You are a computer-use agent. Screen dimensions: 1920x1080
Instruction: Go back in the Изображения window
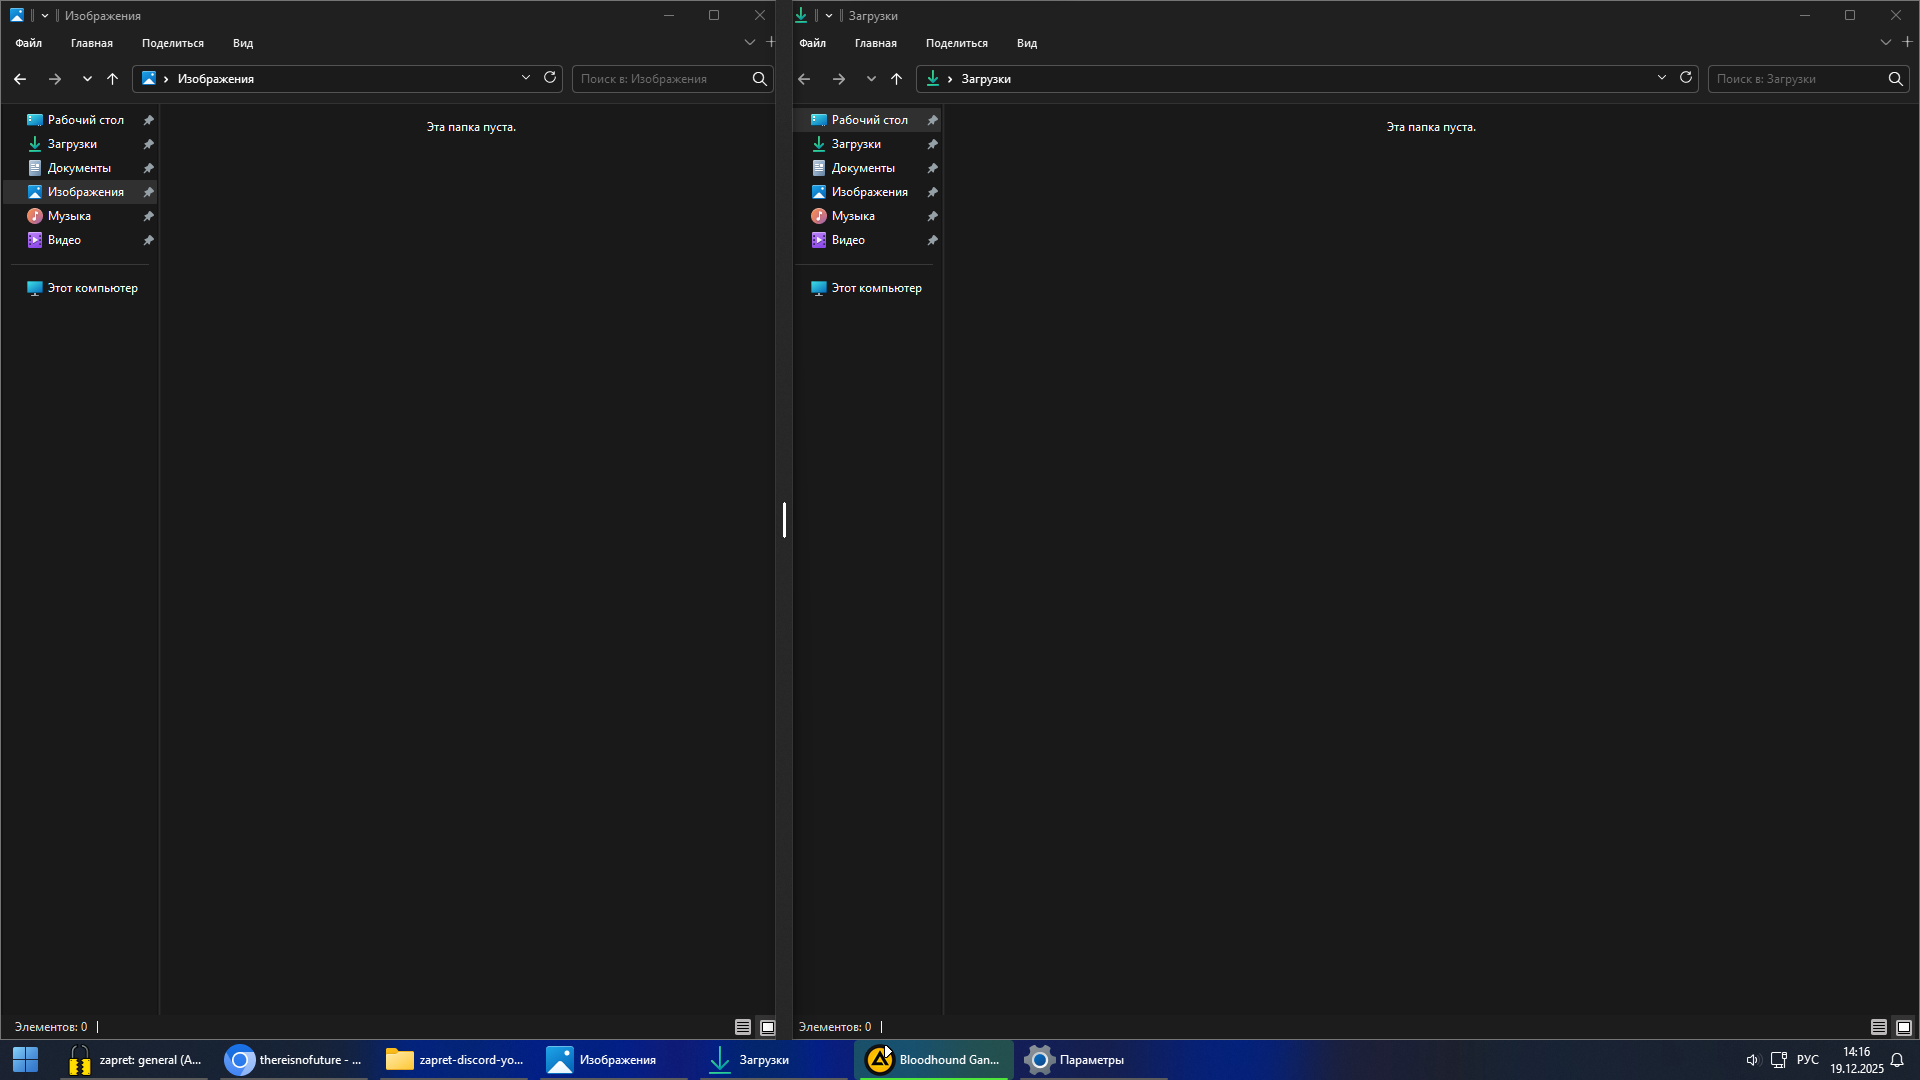tap(20, 79)
